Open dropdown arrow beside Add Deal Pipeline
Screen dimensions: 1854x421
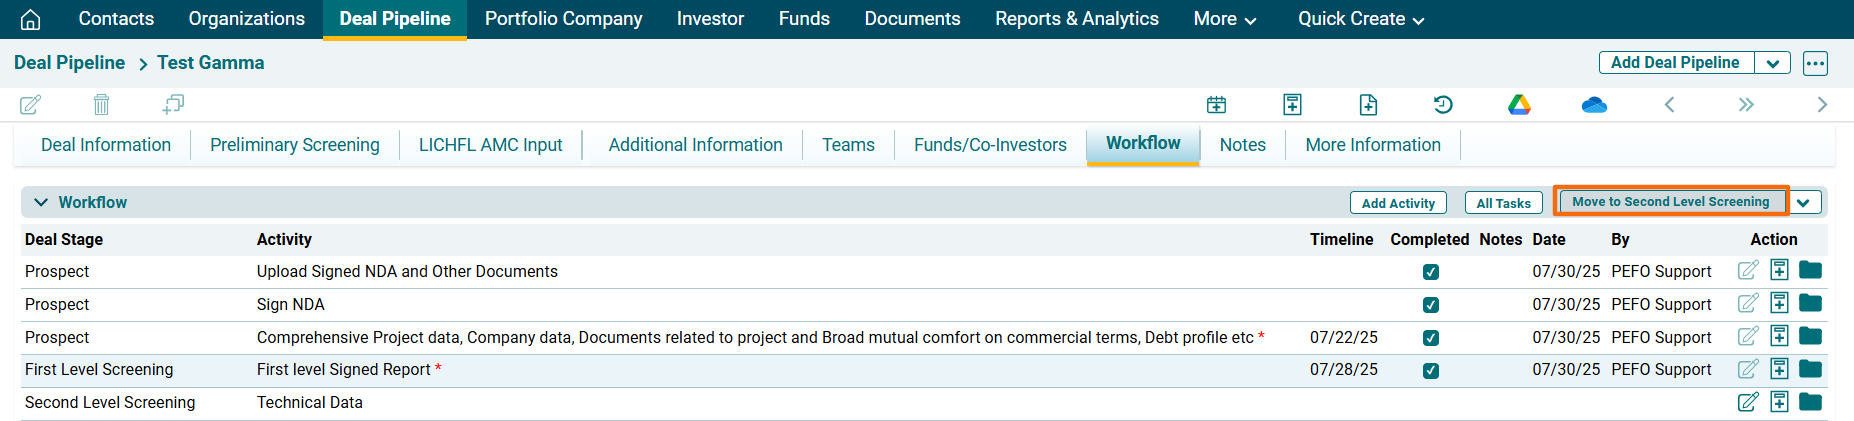(x=1772, y=63)
